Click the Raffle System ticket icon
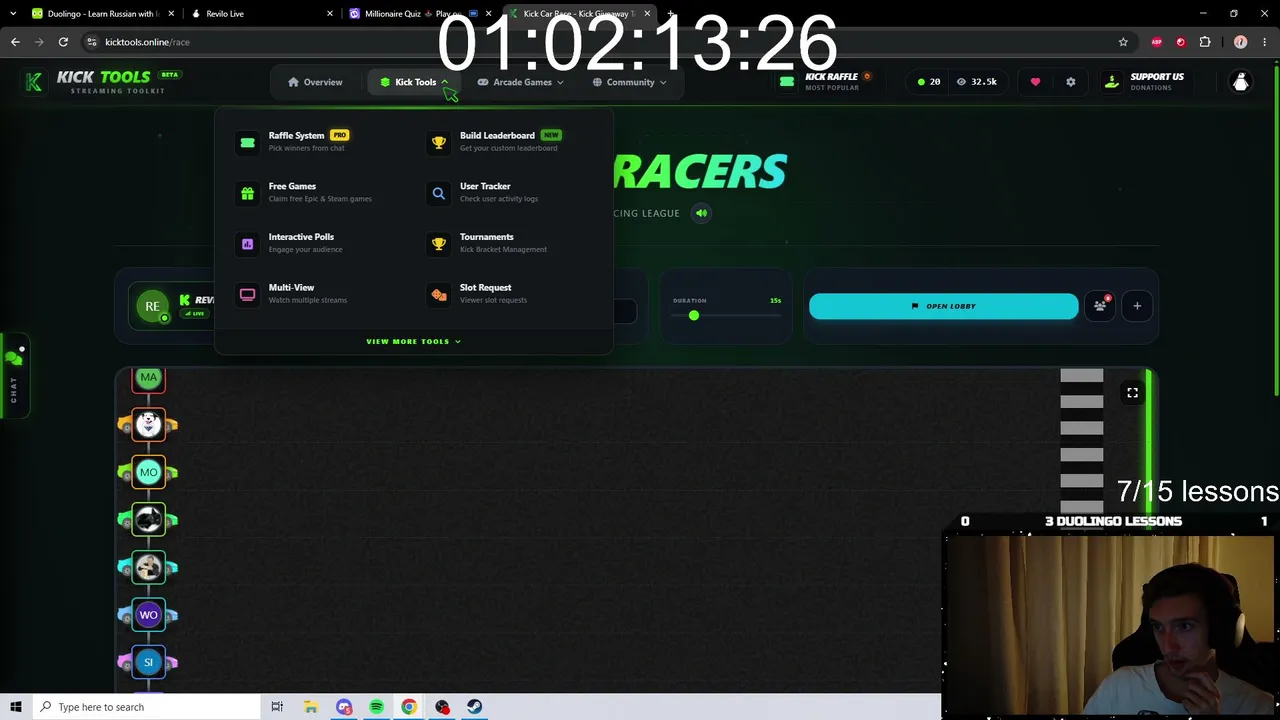The image size is (1280, 720). pyautogui.click(x=247, y=143)
